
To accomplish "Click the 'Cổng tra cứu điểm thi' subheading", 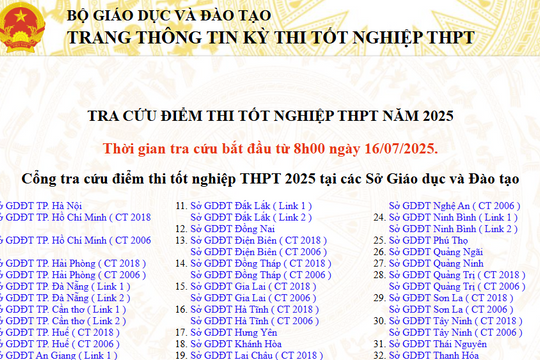I will (x=270, y=179).
